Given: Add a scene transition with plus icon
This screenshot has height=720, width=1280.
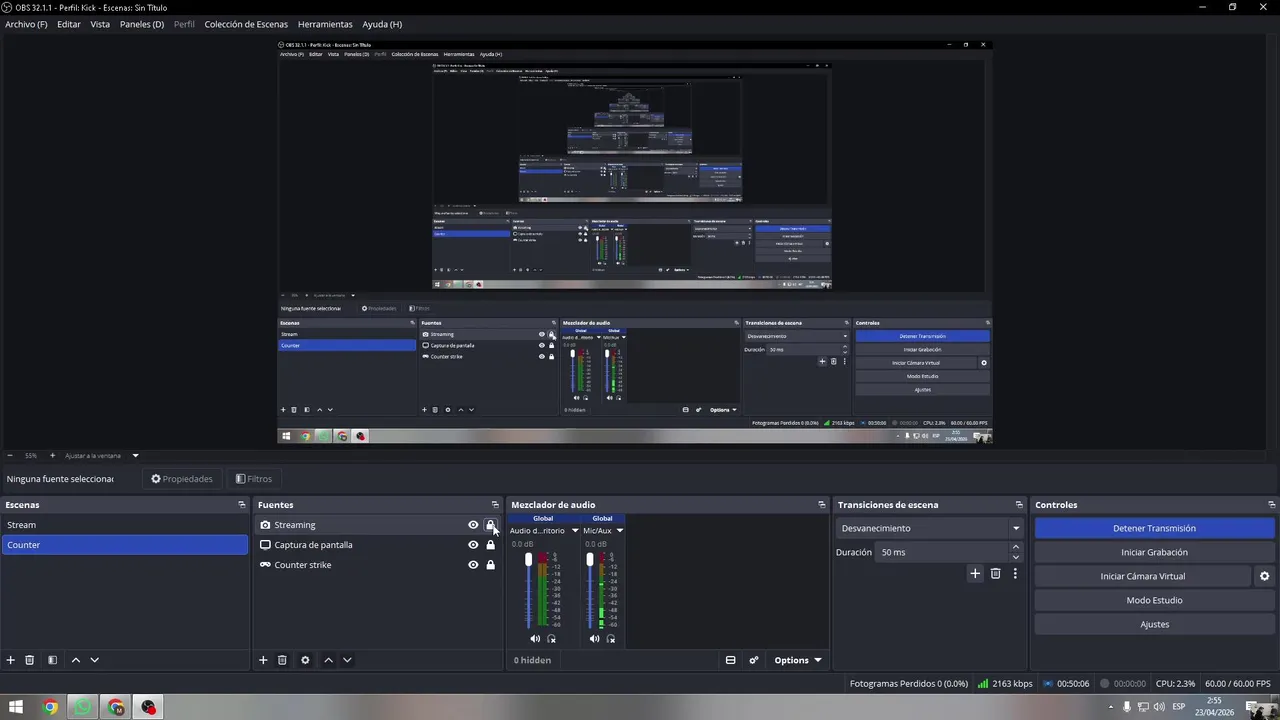Looking at the screenshot, I should (975, 574).
